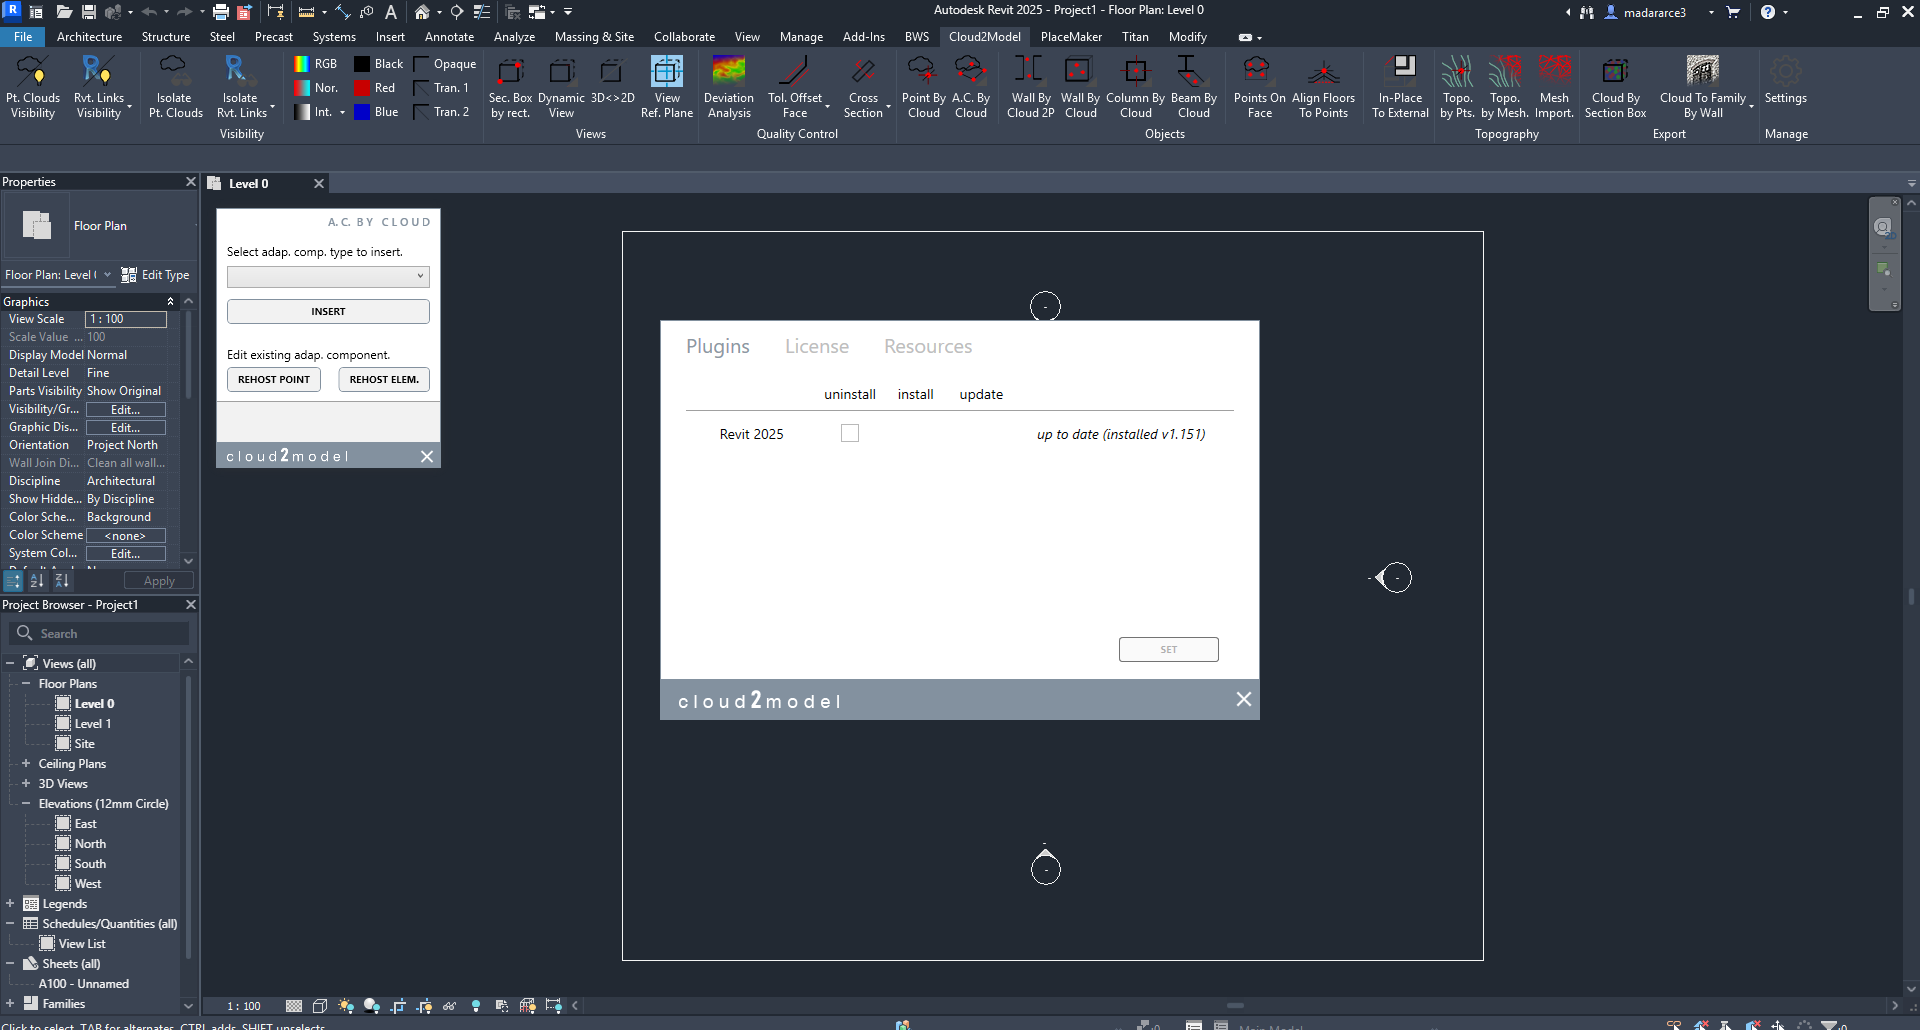Open the File menu

22,37
